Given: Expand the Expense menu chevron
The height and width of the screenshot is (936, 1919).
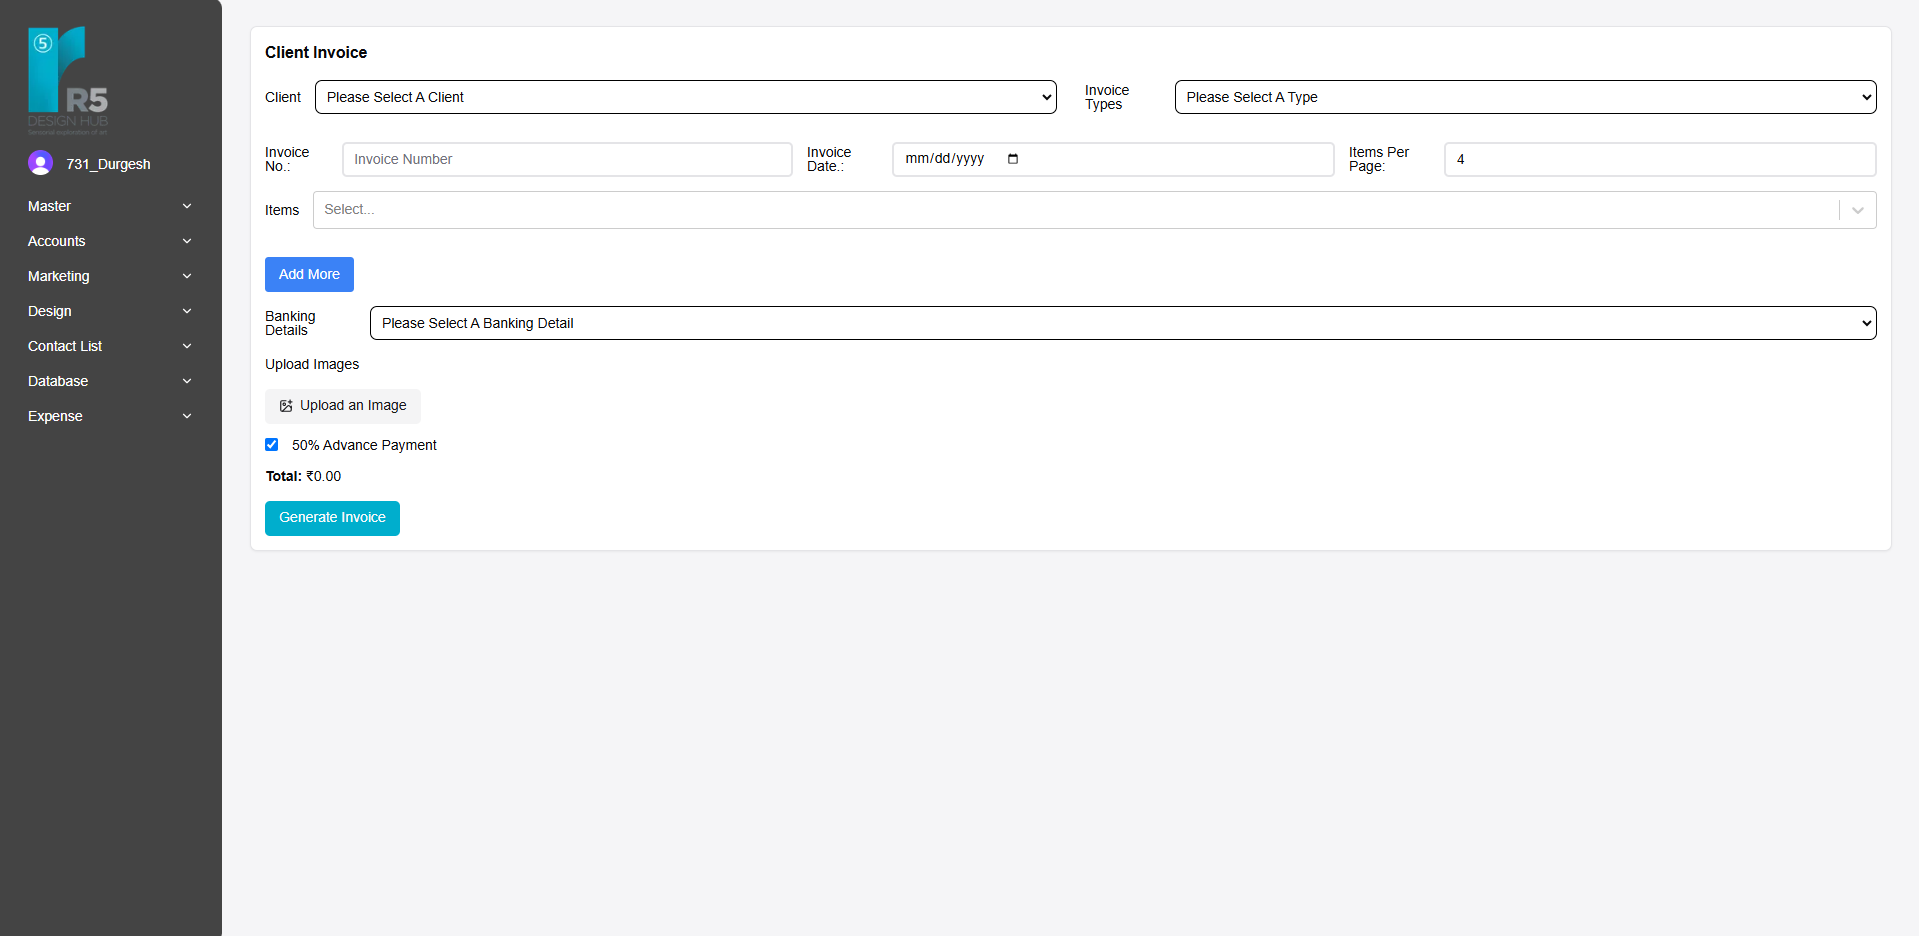Looking at the screenshot, I should click(187, 416).
